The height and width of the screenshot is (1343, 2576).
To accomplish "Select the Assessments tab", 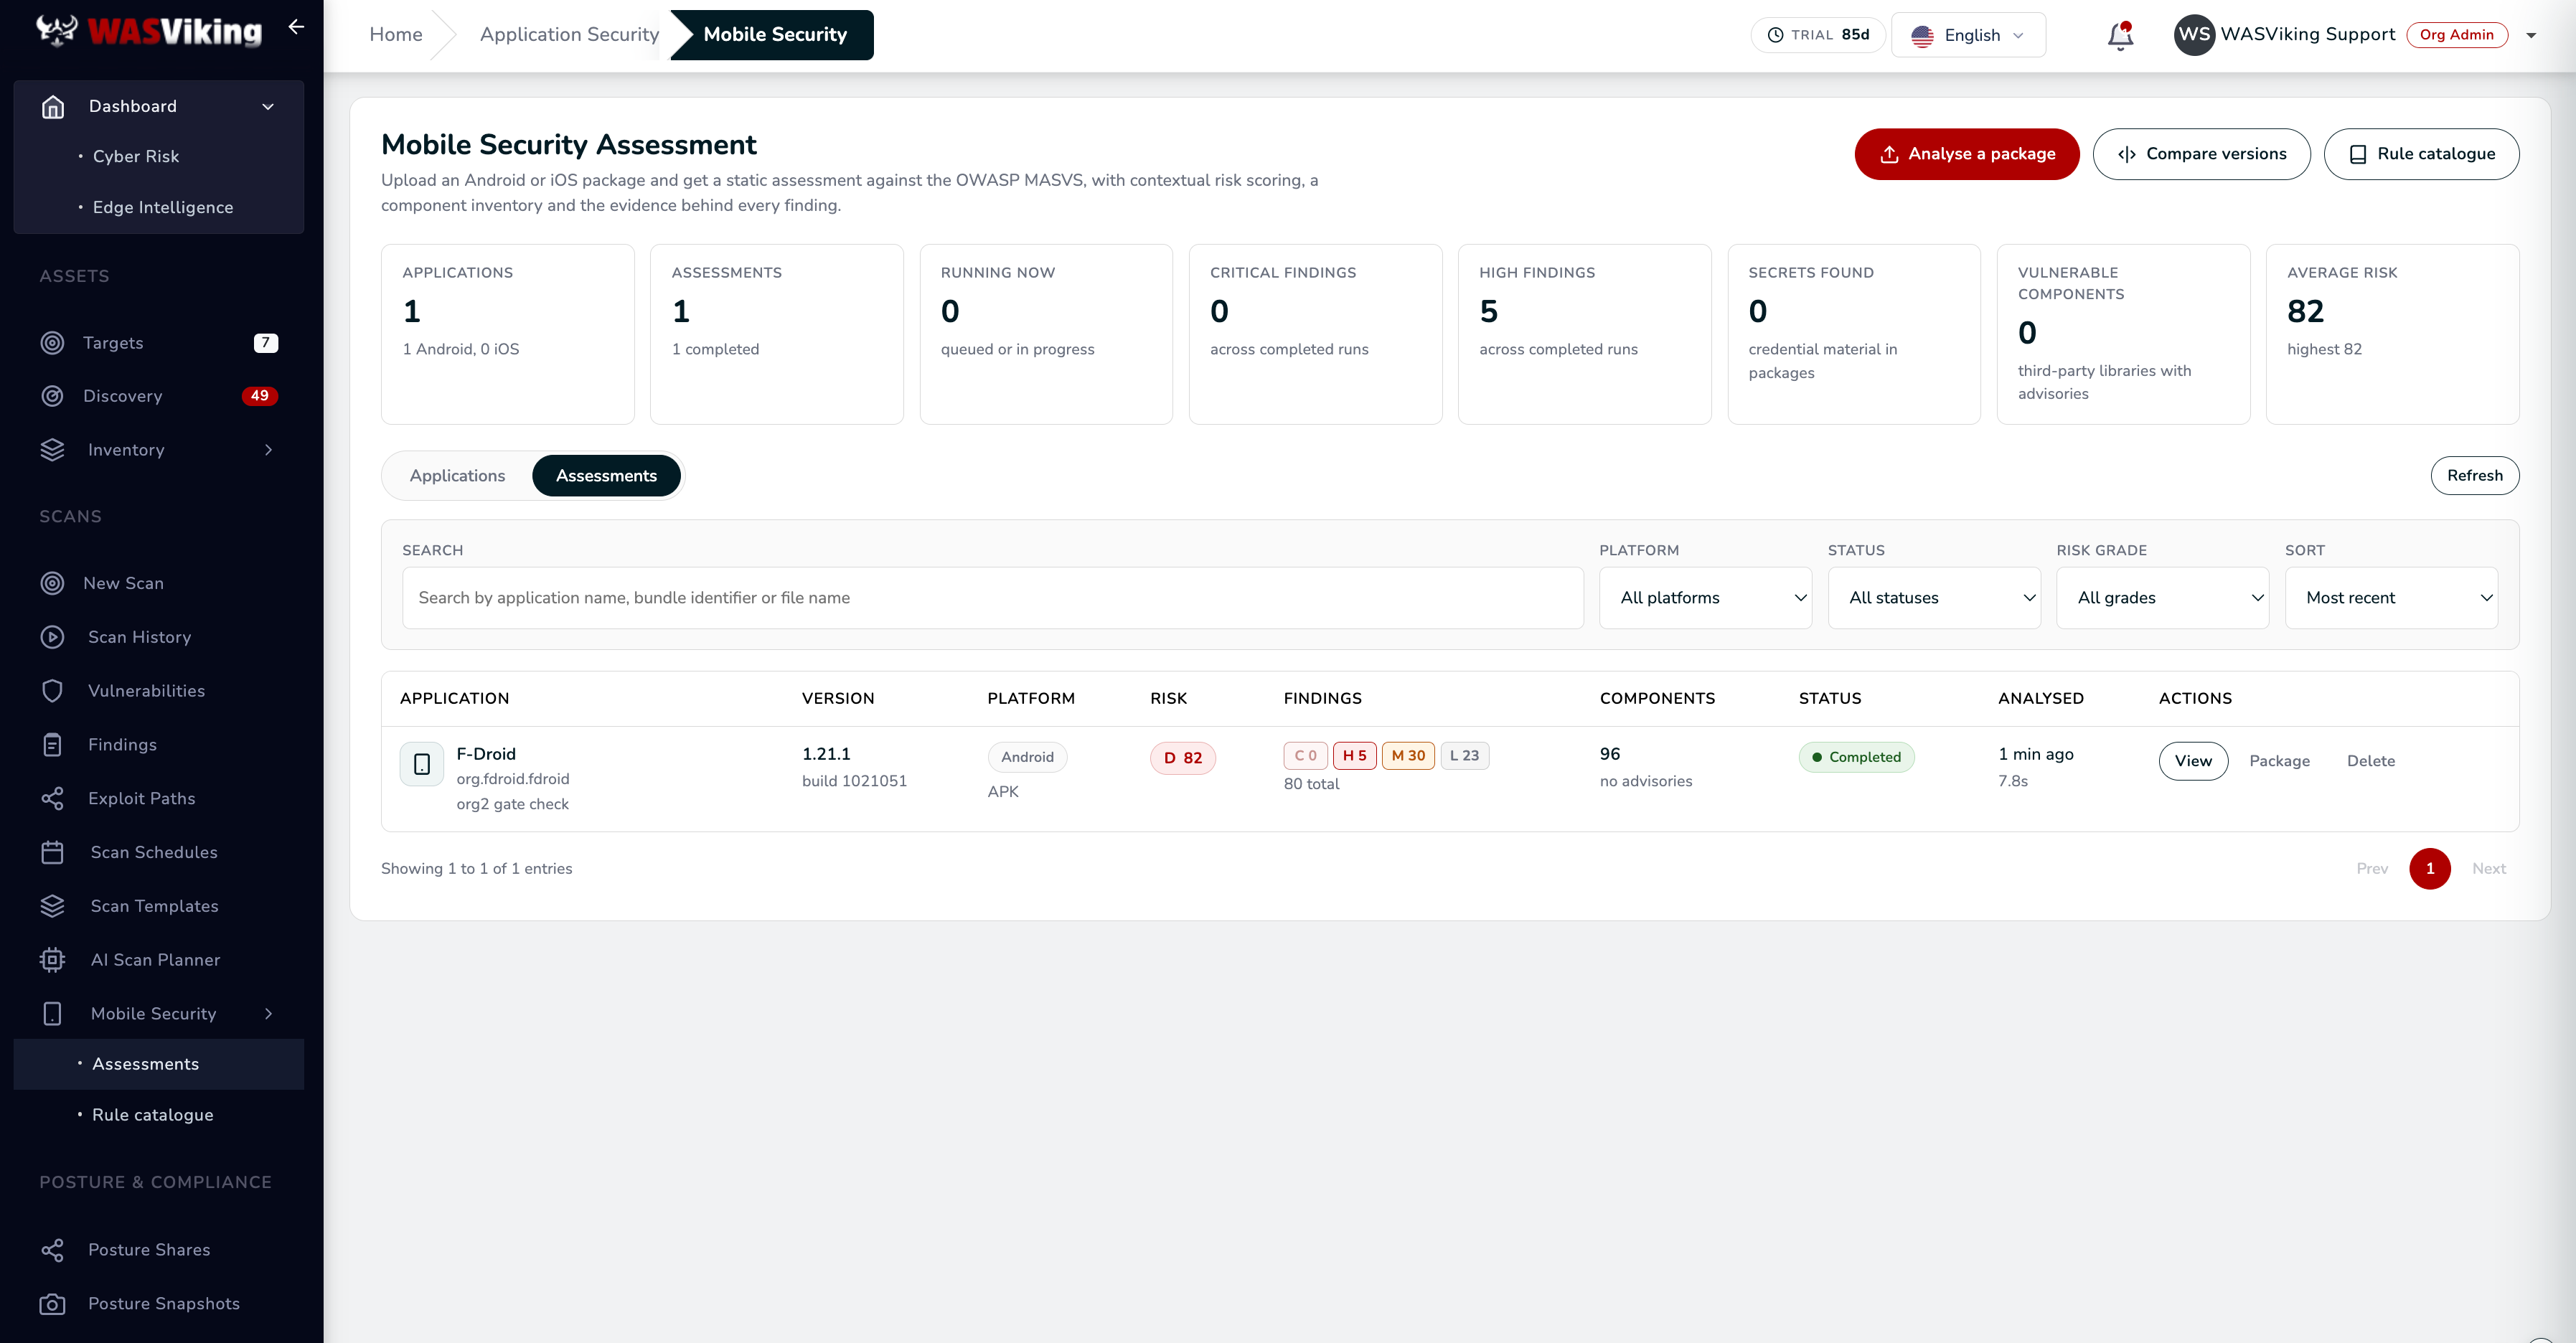I will click(x=606, y=476).
